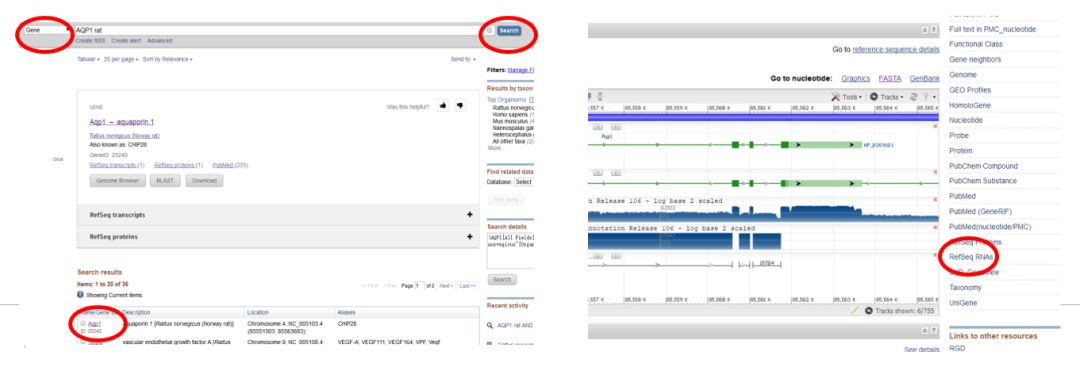Clear the AQP1 rat search query
Viewport: 1080px width, 367px height.
coord(489,30)
